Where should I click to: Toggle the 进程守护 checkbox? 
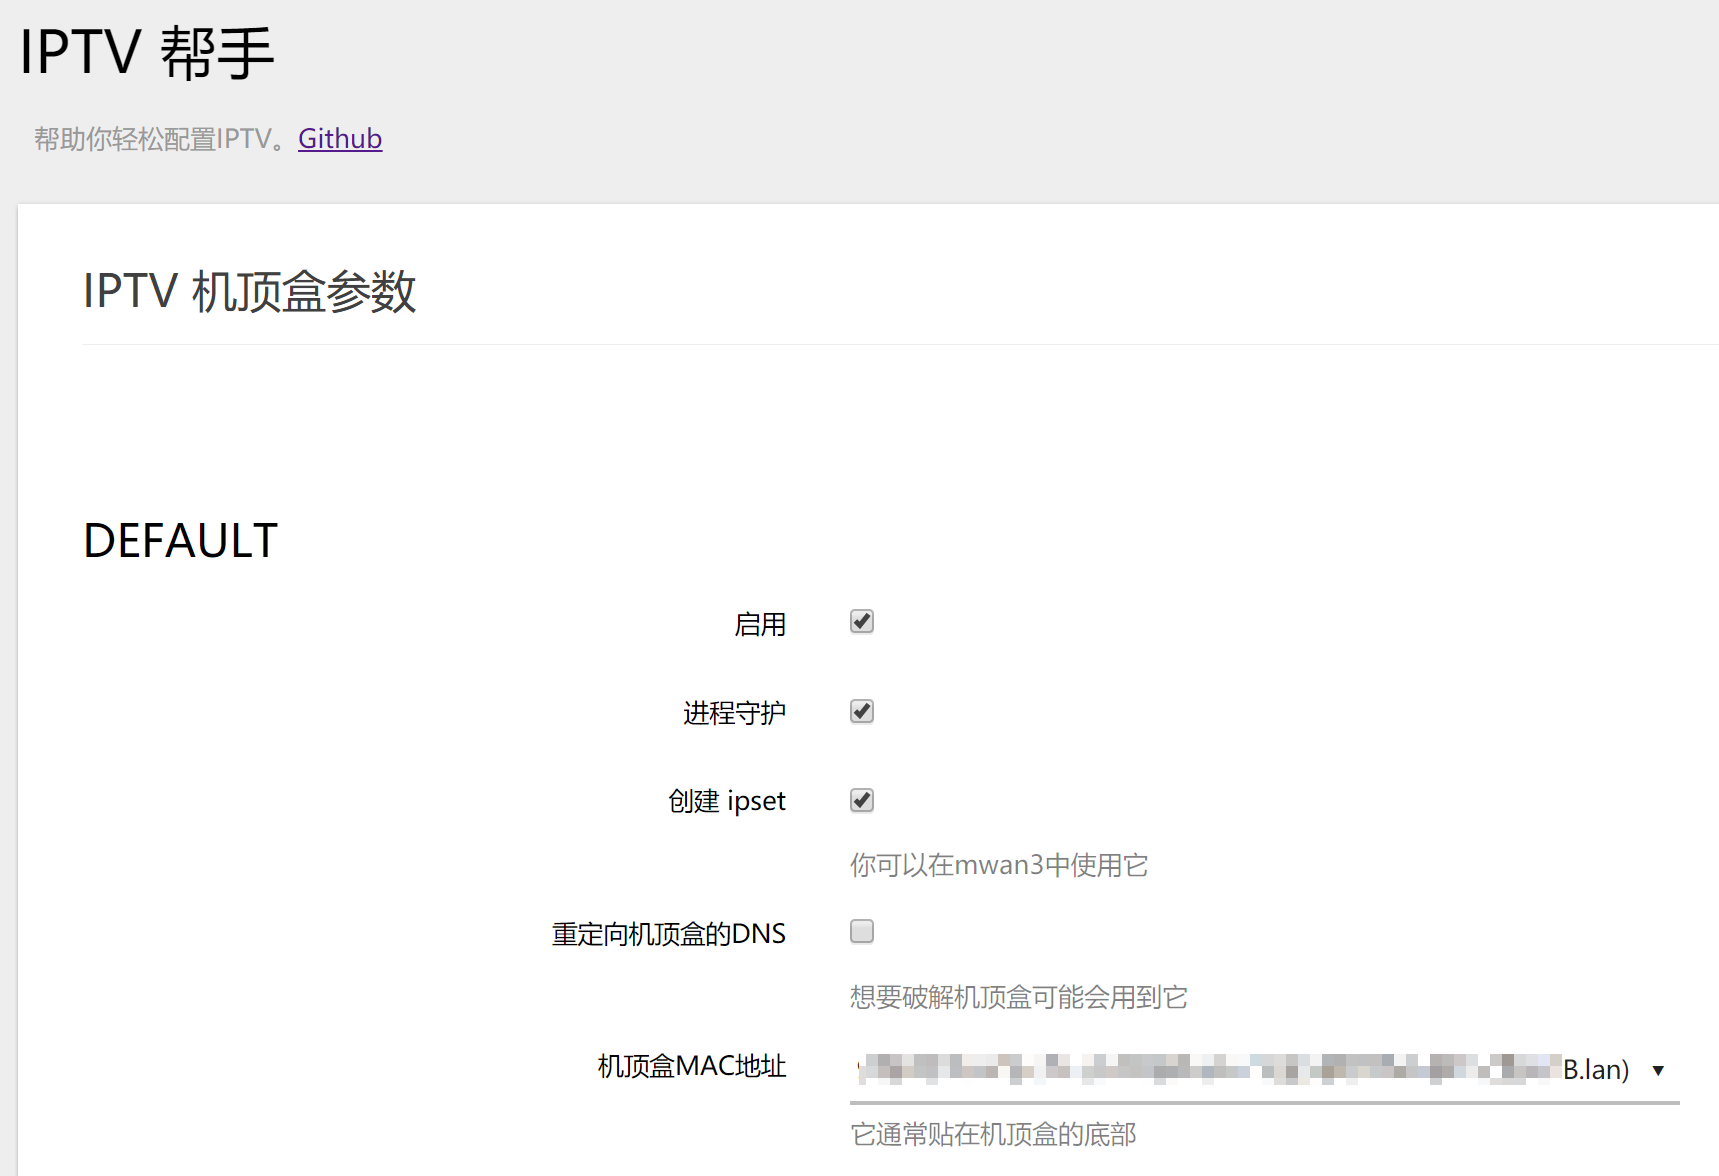(x=861, y=711)
